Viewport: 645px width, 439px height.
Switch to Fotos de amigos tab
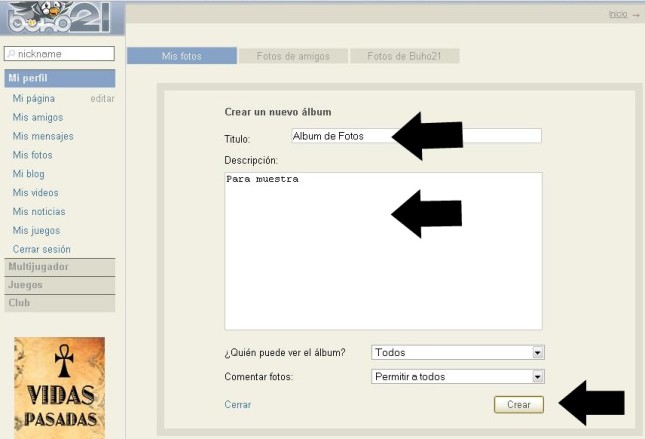tap(292, 56)
